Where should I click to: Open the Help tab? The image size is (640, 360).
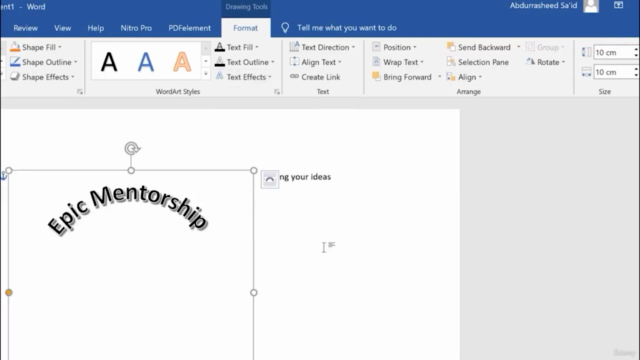coord(96,28)
